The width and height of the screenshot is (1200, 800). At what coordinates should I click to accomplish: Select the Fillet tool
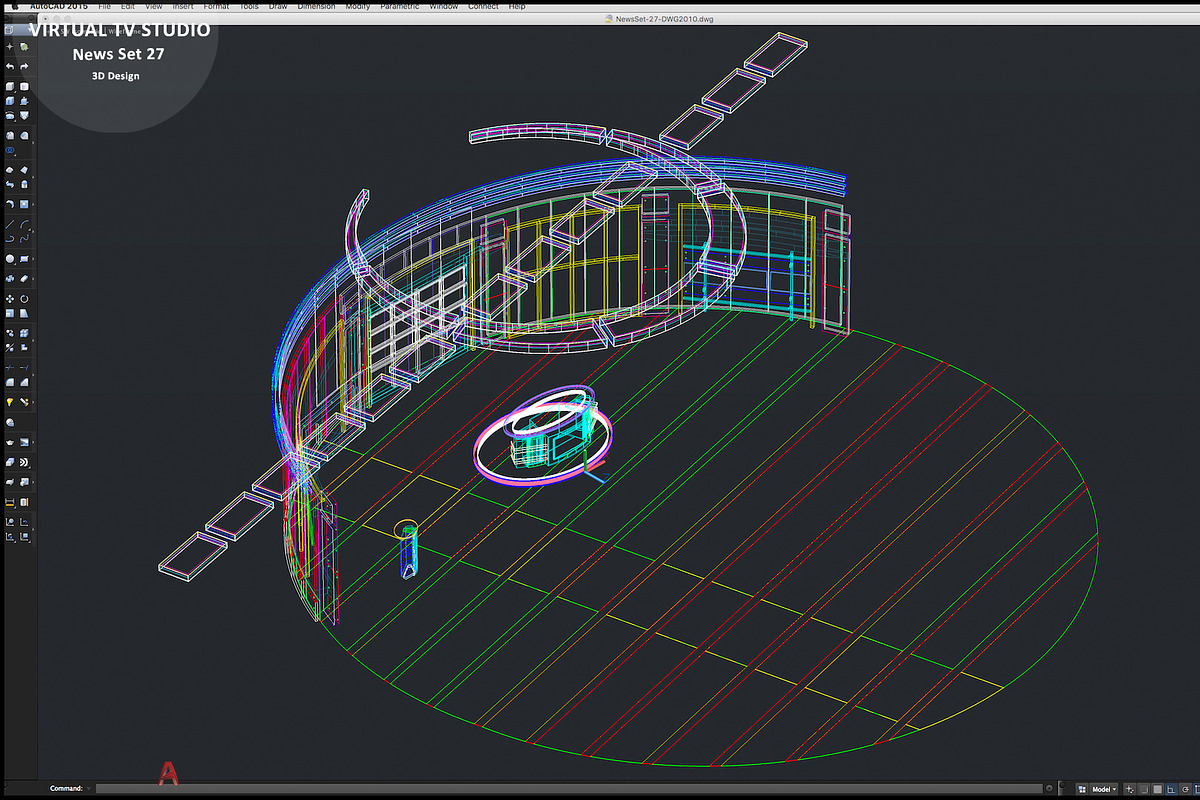click(10, 382)
